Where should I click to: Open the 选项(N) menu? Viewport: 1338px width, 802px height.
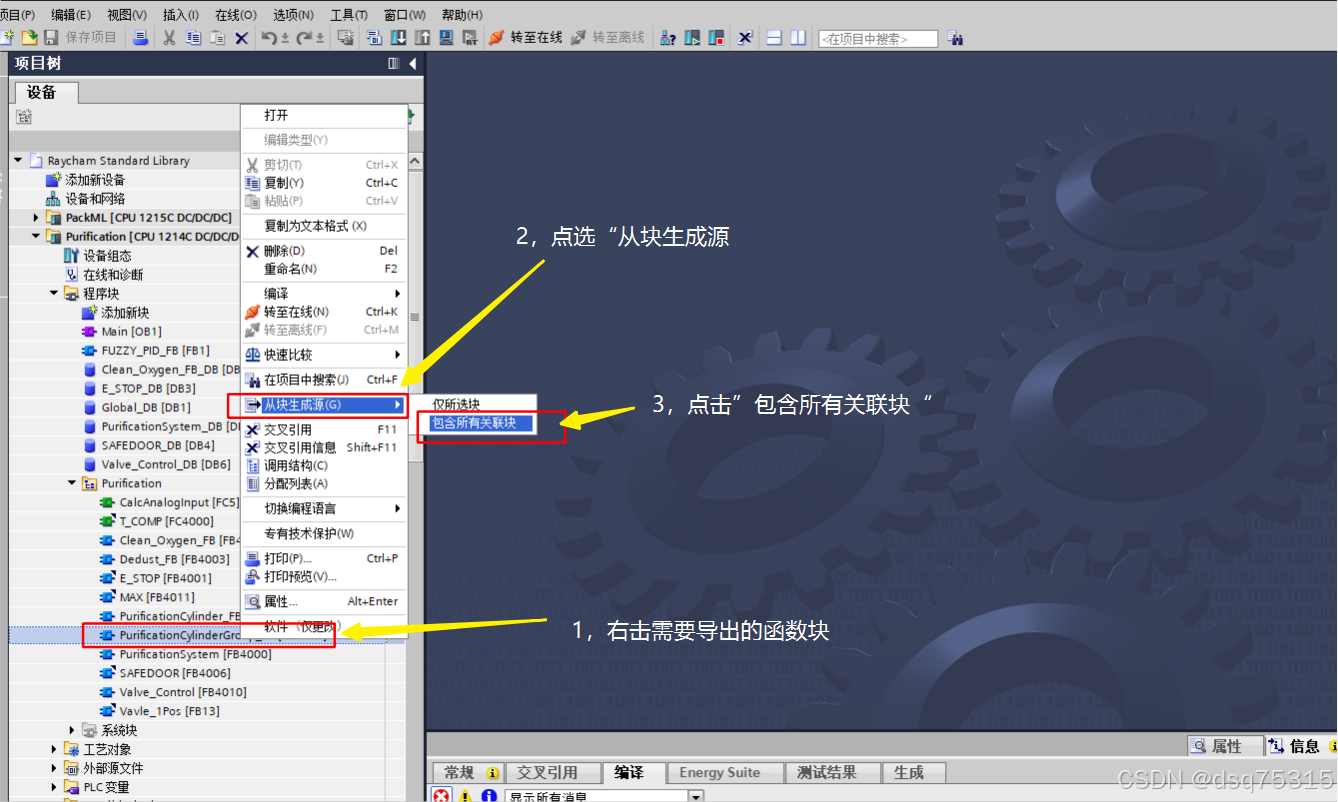293,15
